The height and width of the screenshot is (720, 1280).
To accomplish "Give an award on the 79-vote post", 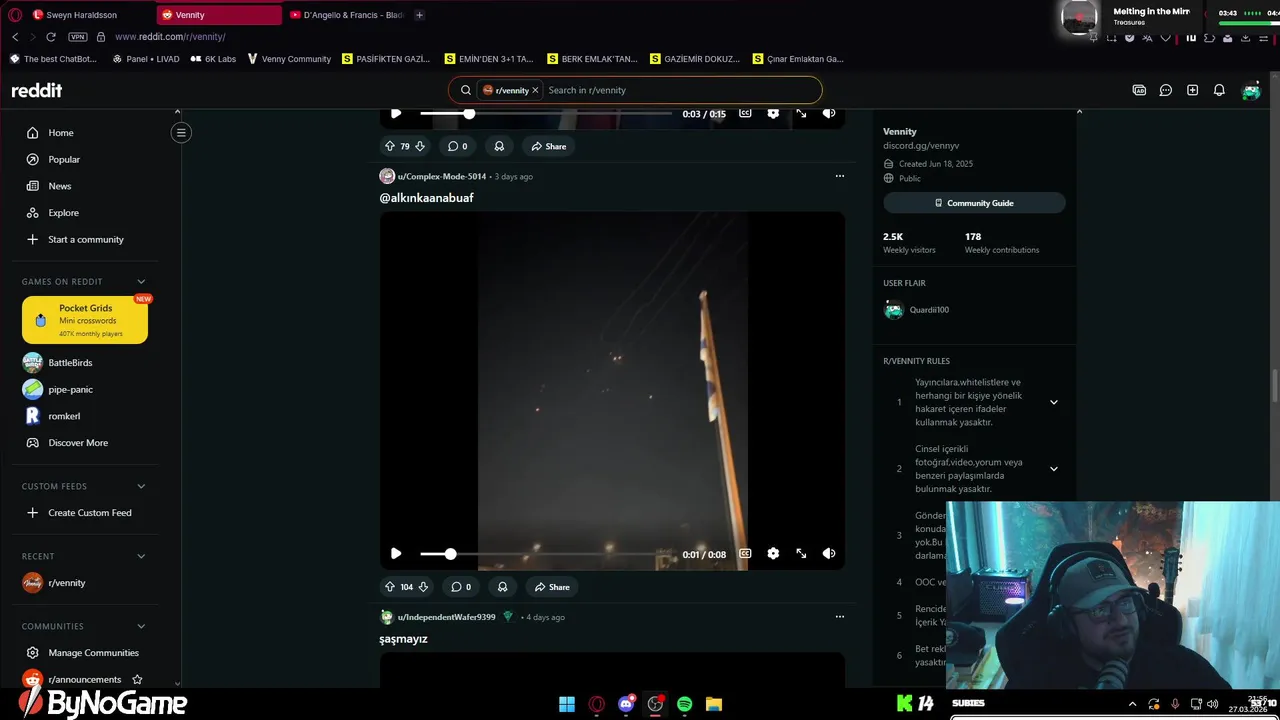I will click(x=499, y=146).
